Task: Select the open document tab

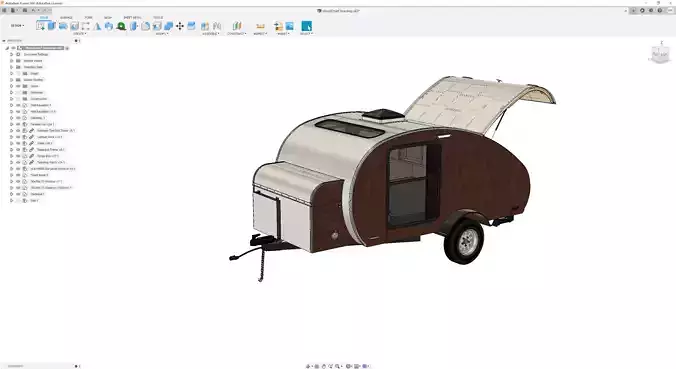Action: point(338,11)
